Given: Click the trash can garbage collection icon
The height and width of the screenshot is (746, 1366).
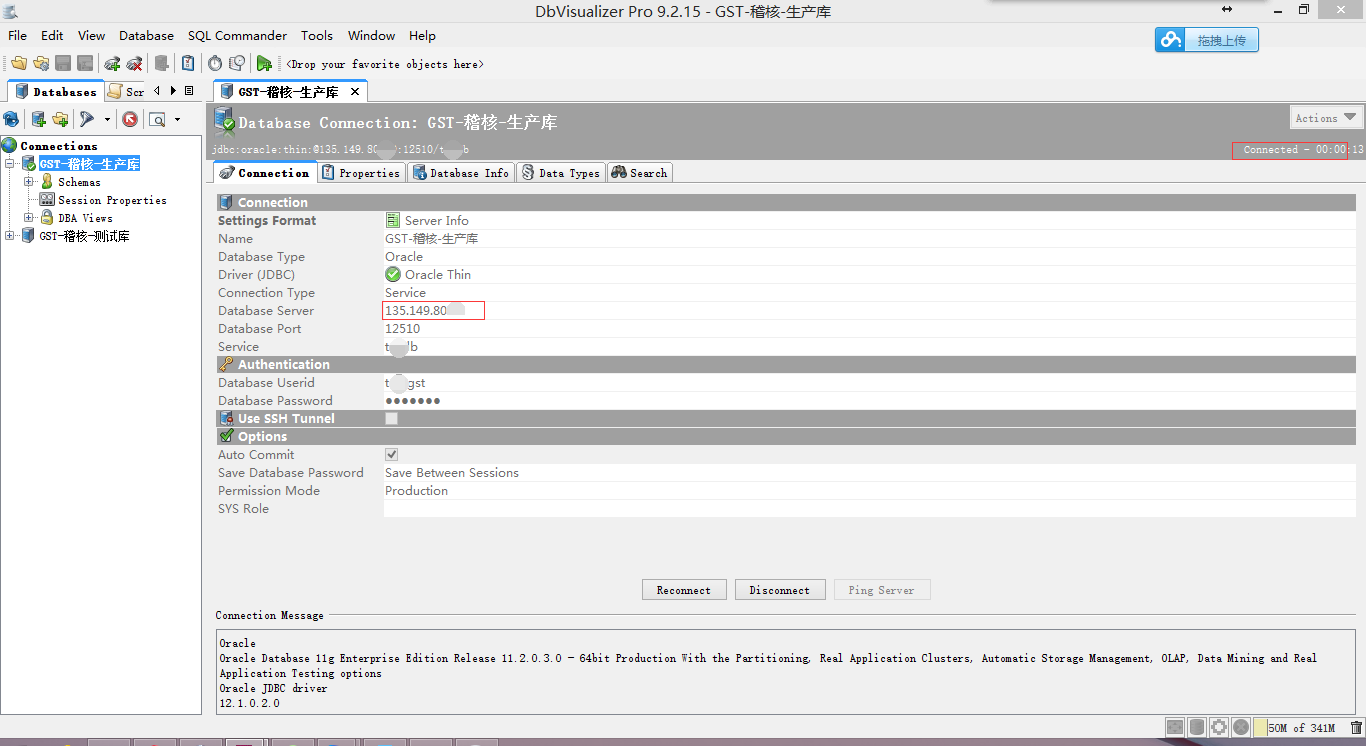Looking at the screenshot, I should (1356, 728).
